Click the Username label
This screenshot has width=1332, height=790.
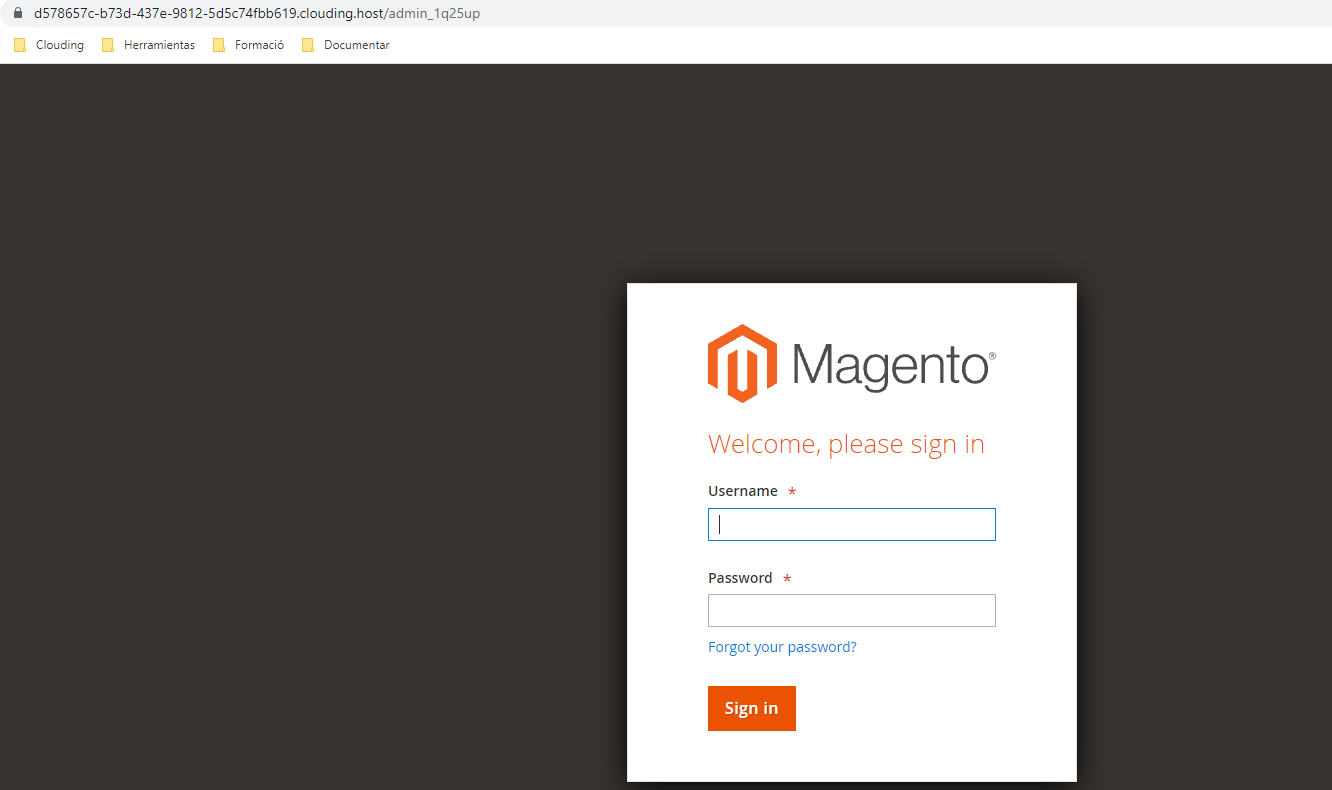point(742,491)
